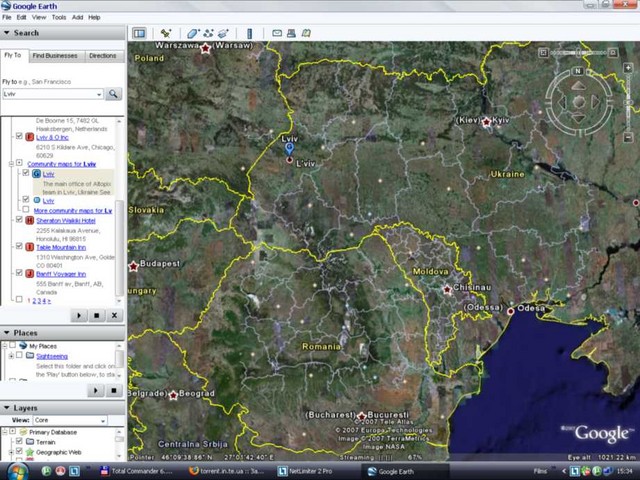Viewport: 640px width, 480px height.
Task: Click the Add Image Overlay toolbar icon
Action: click(x=223, y=33)
